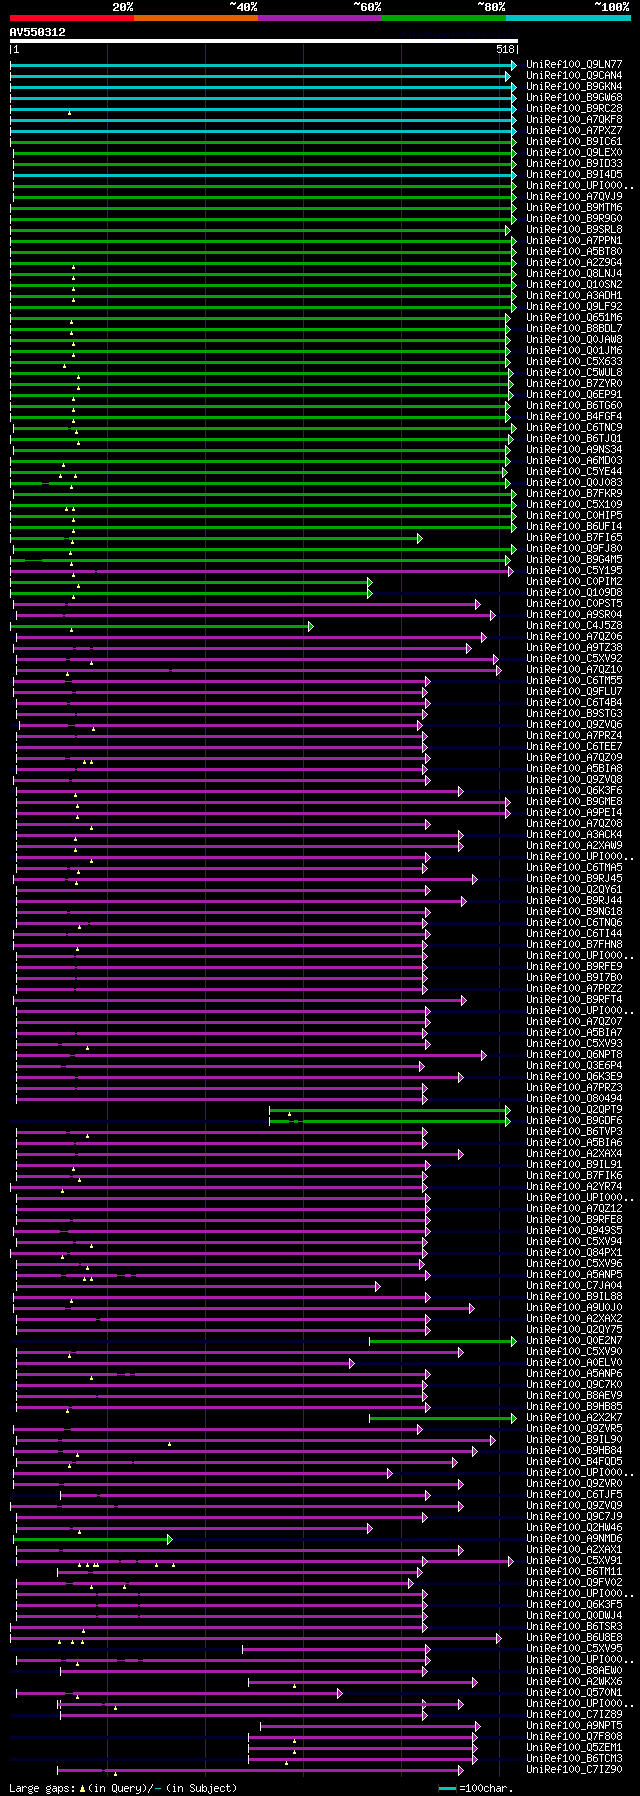Select hit label UniRef100_Q6K3F6
Image resolution: width=640 pixels, height=1796 pixels.
[574, 790]
